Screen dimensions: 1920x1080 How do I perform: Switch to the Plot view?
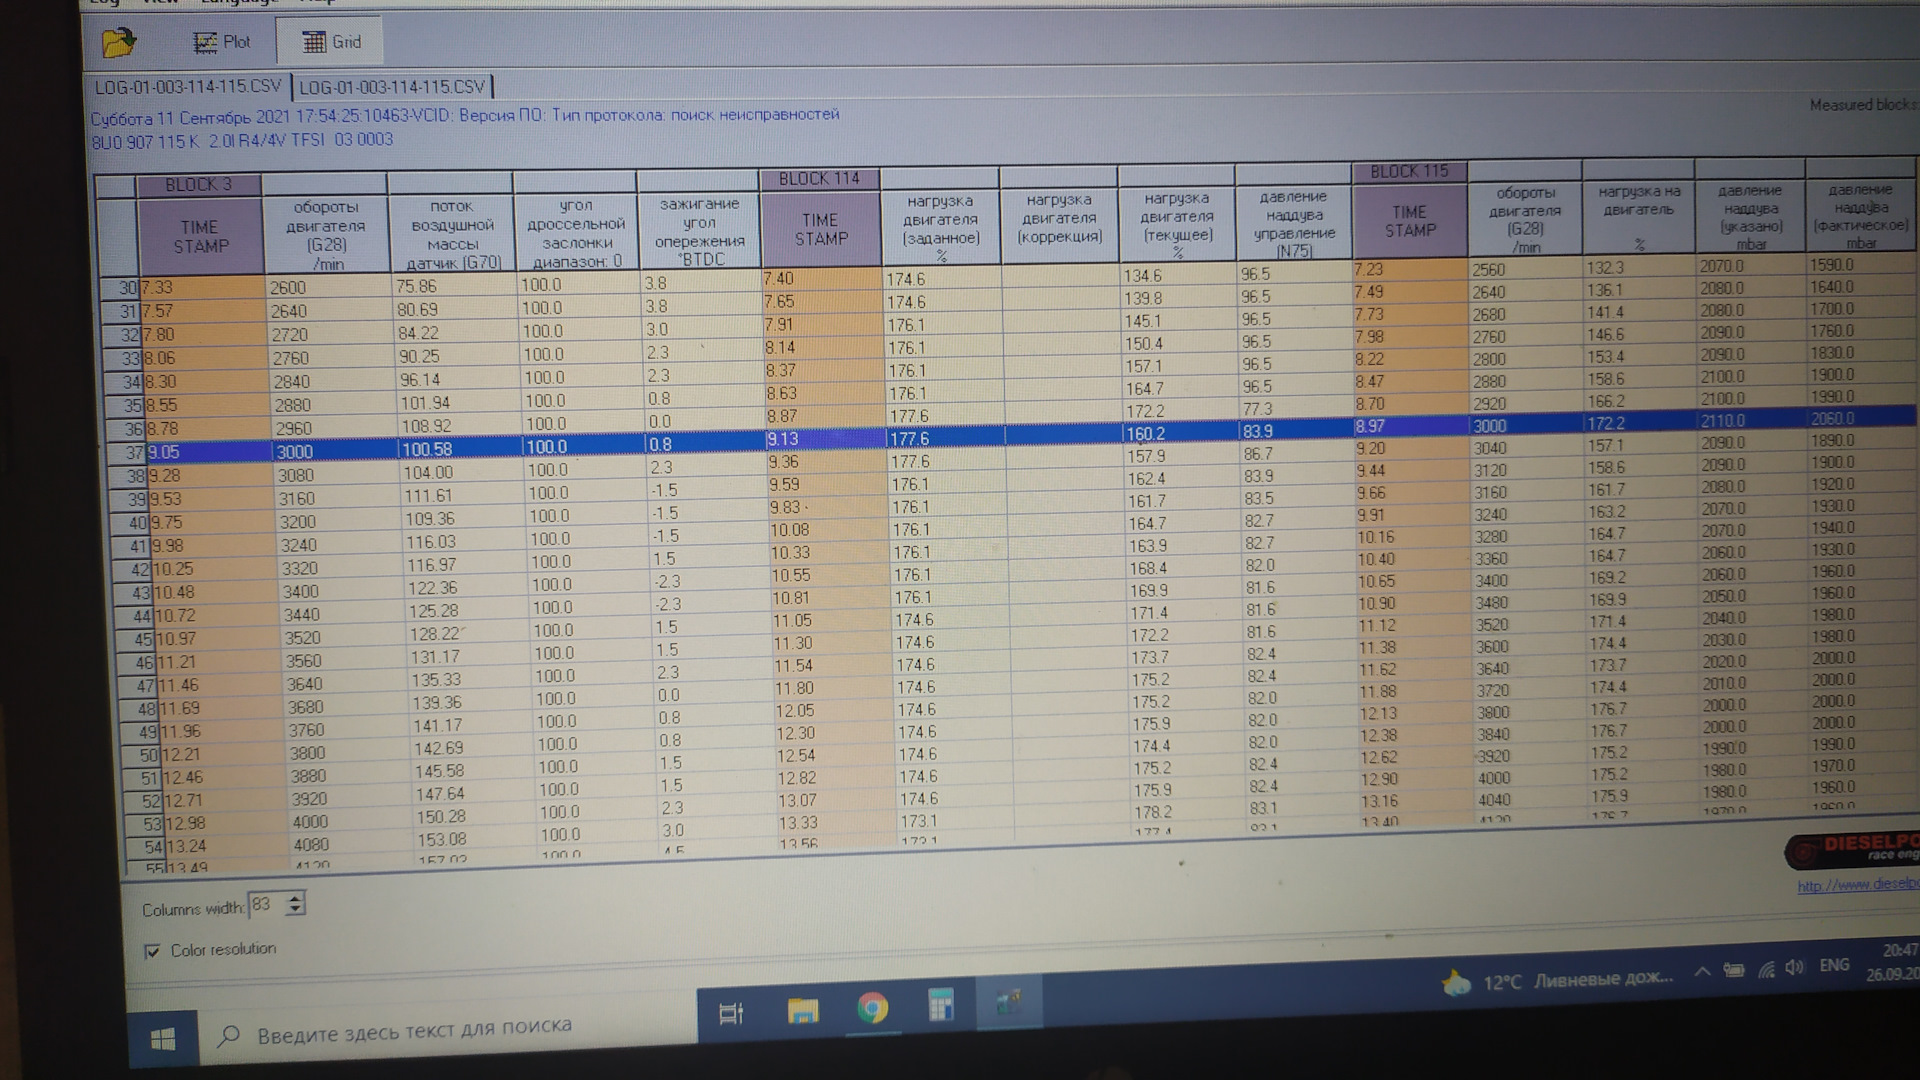(x=222, y=42)
